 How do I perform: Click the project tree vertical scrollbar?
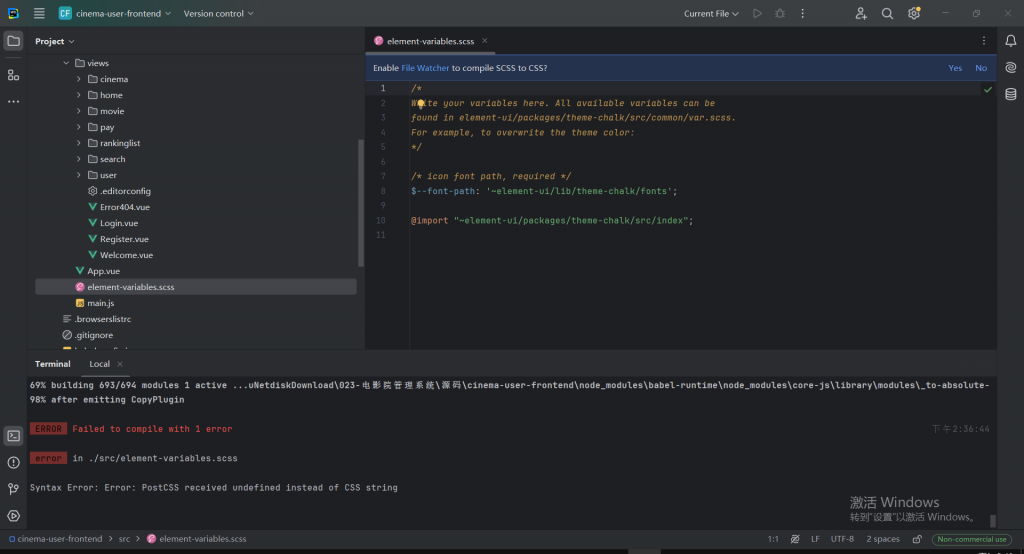(x=360, y=203)
